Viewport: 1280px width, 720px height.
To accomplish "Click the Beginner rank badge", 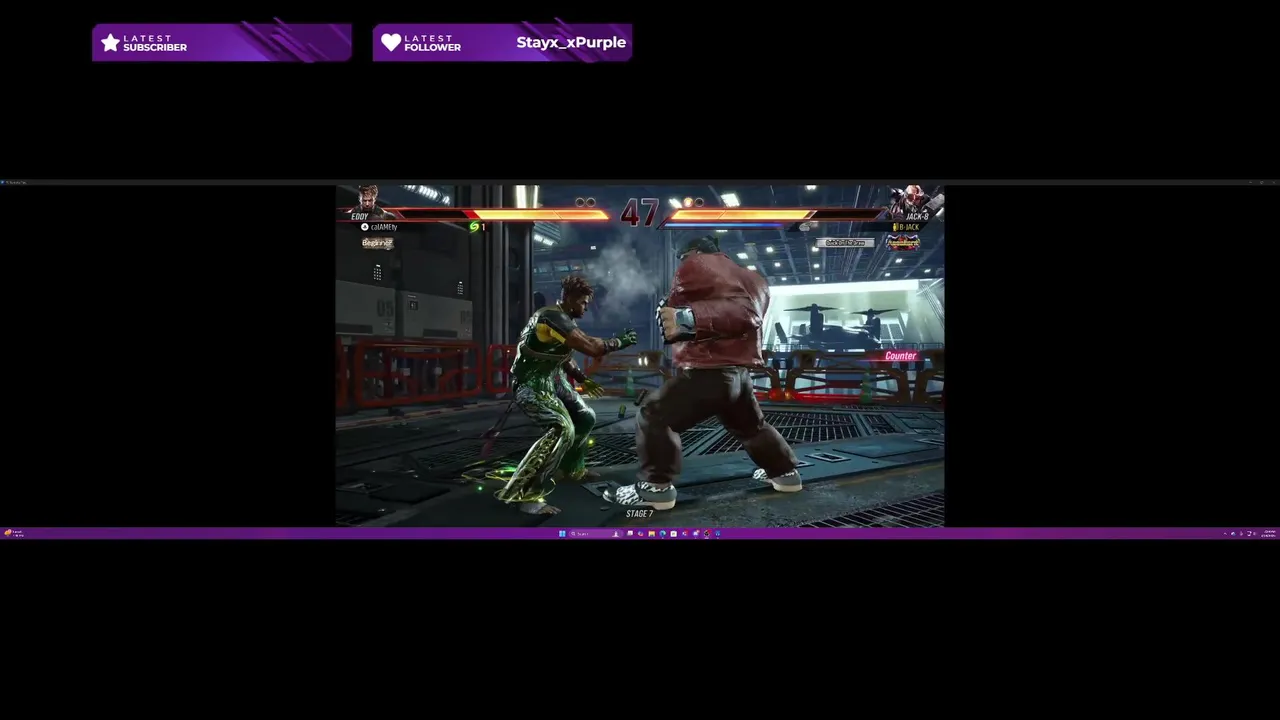I will [377, 243].
